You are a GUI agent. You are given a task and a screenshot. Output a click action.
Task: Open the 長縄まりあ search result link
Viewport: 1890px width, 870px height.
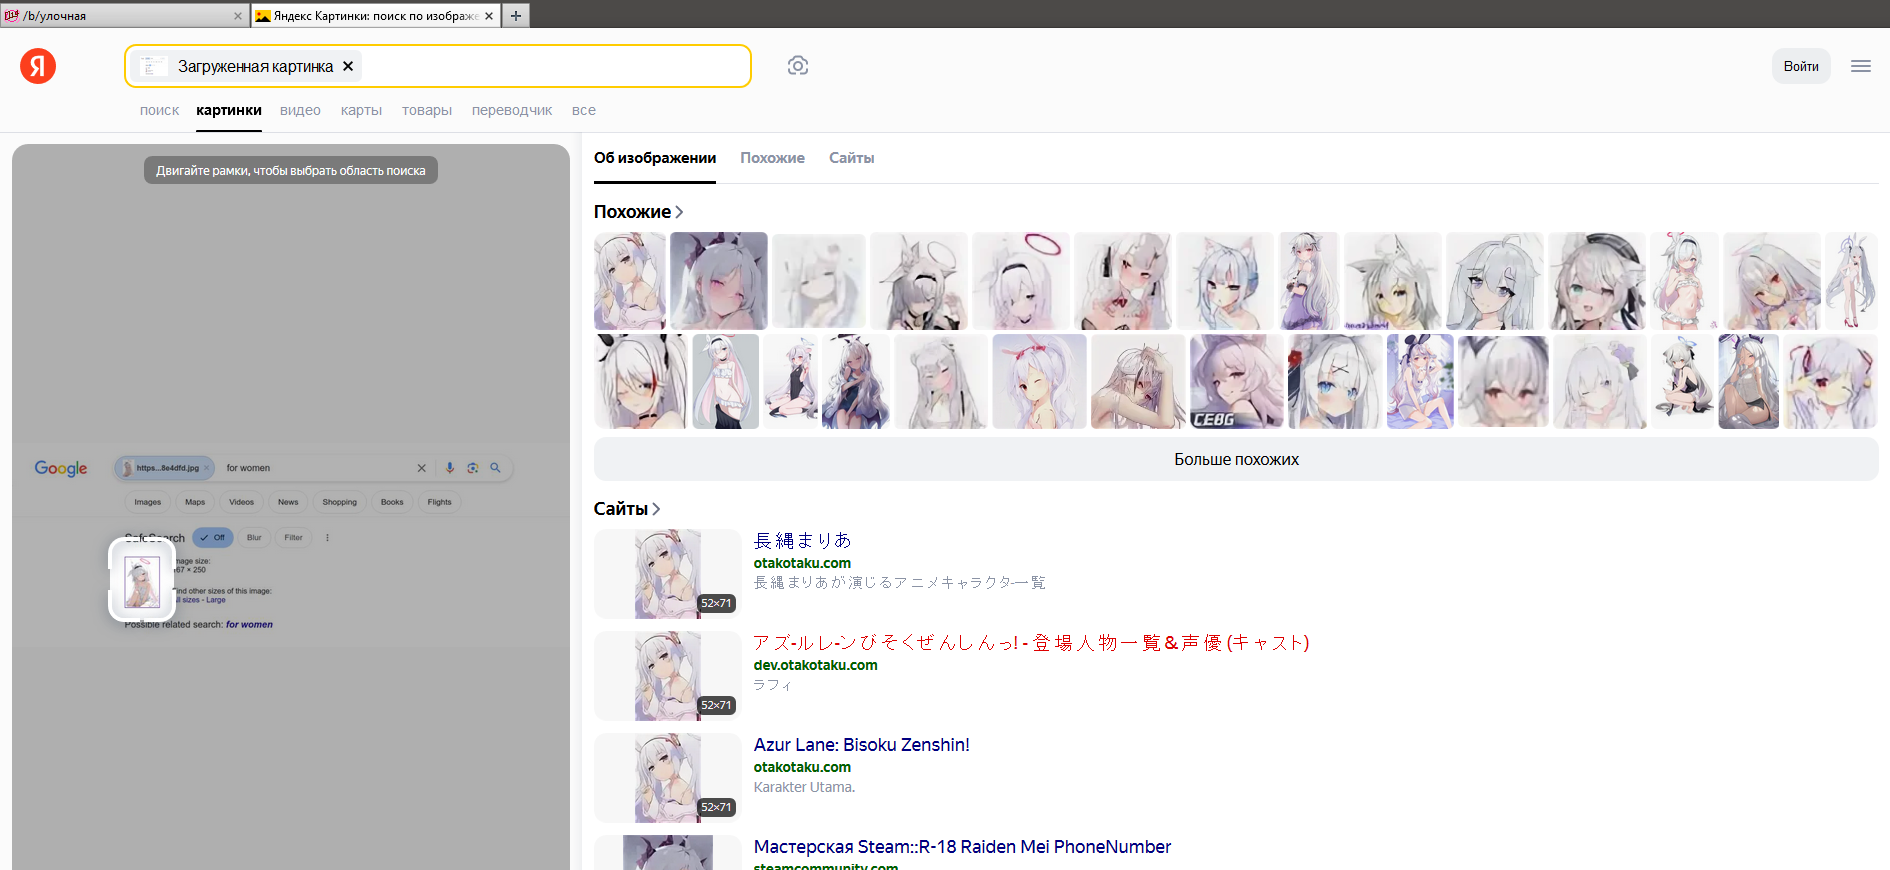click(x=802, y=541)
